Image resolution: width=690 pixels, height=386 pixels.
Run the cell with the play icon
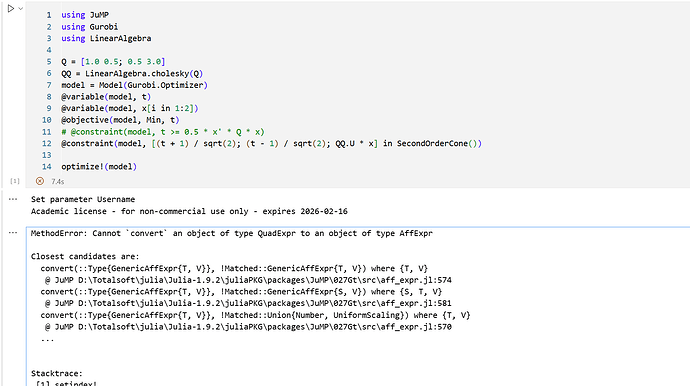[11, 8]
